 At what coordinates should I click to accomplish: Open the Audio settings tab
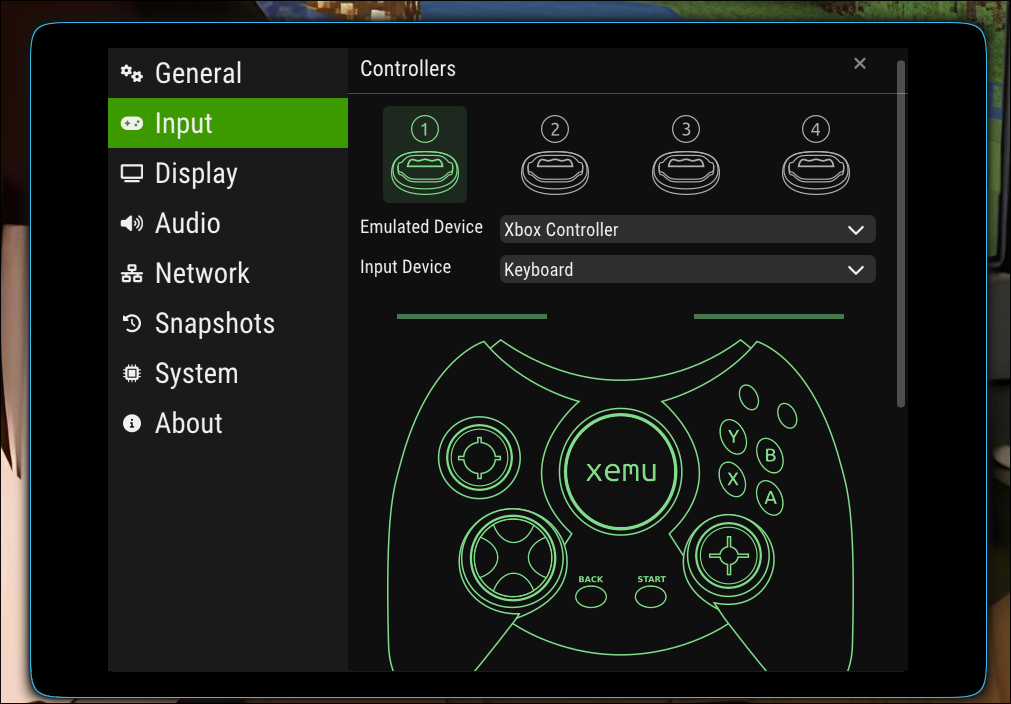pos(228,223)
